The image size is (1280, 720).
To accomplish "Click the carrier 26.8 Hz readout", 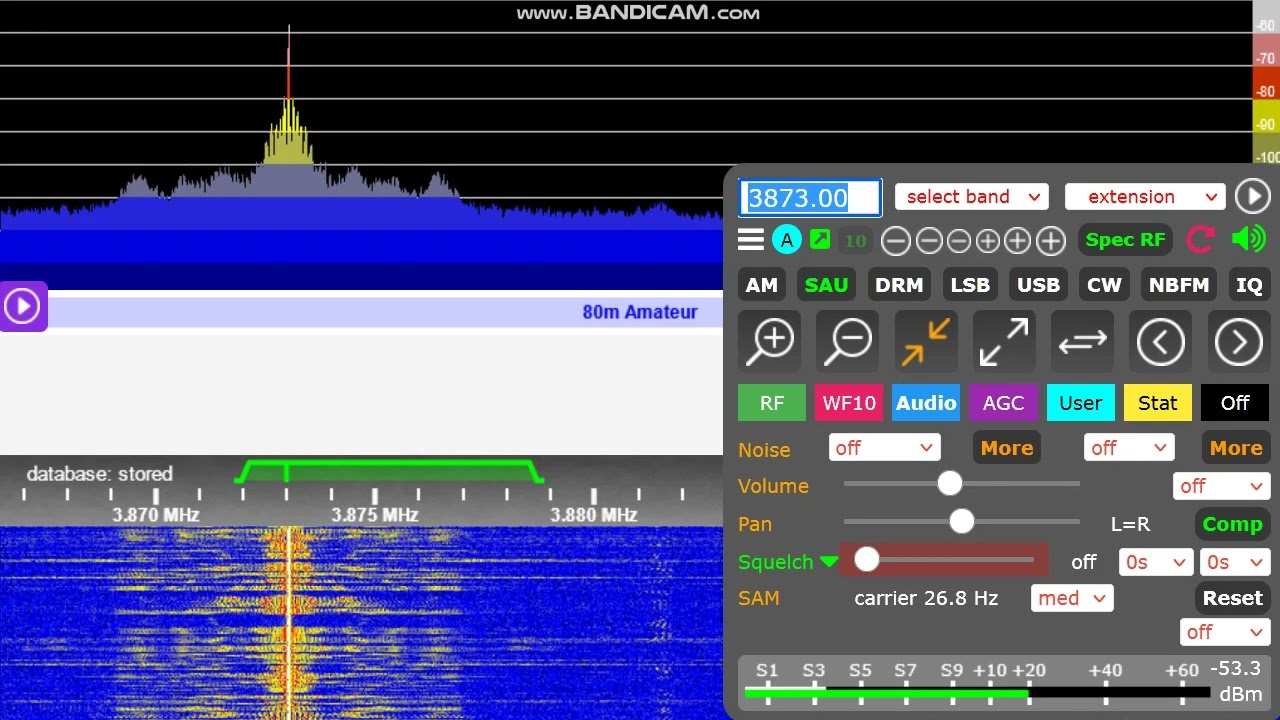I will [926, 598].
